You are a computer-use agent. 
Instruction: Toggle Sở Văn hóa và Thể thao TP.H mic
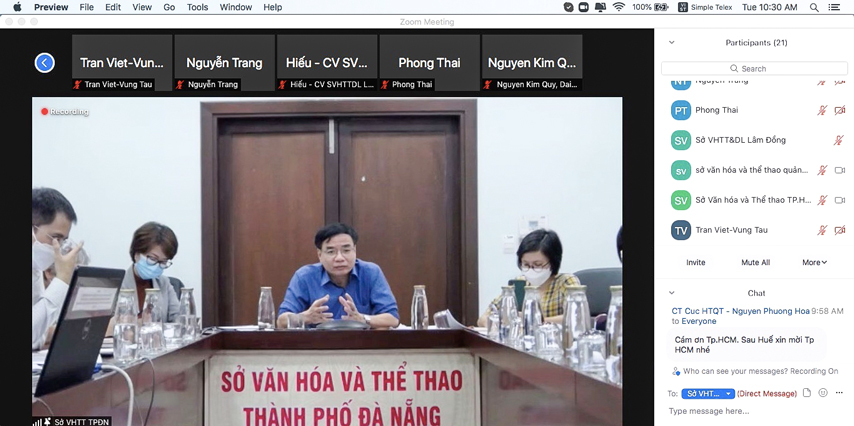pos(822,200)
